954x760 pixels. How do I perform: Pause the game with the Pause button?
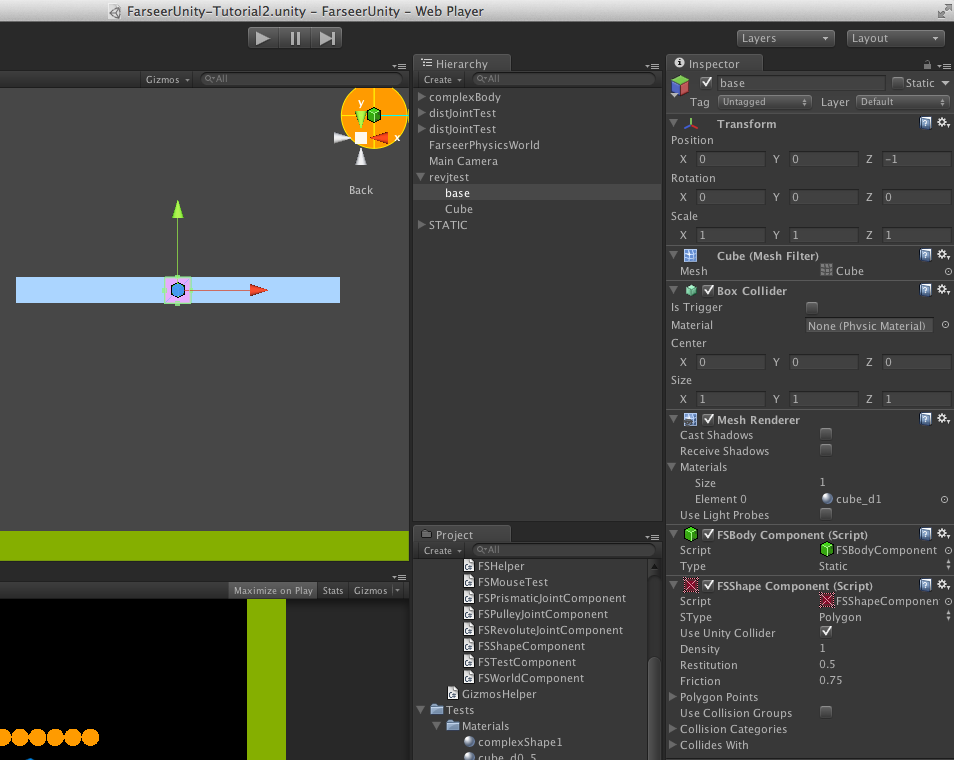click(295, 38)
